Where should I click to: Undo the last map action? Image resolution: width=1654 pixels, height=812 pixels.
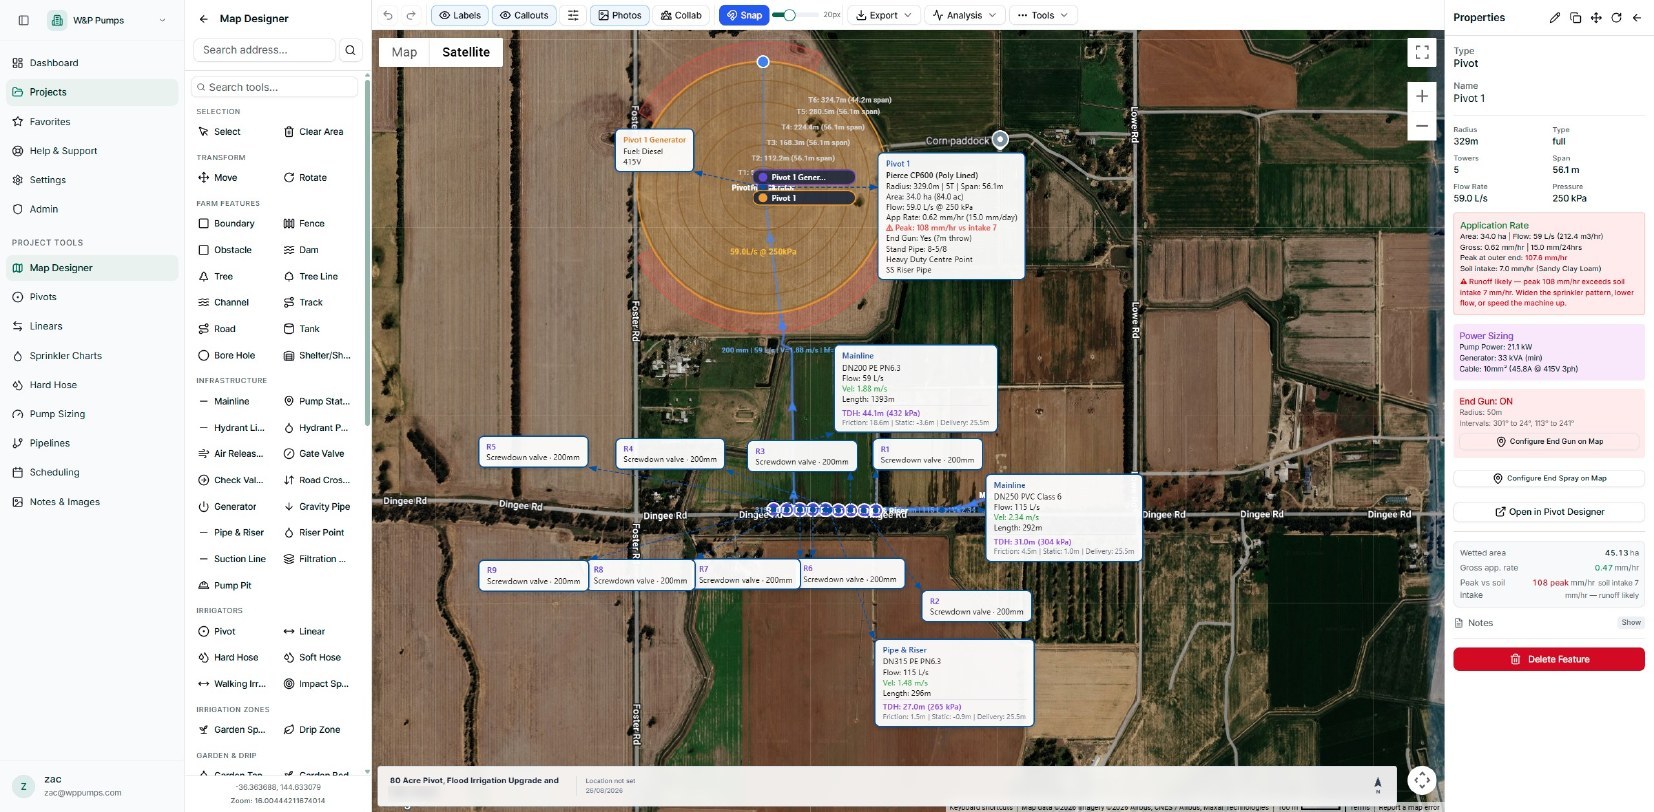388,15
